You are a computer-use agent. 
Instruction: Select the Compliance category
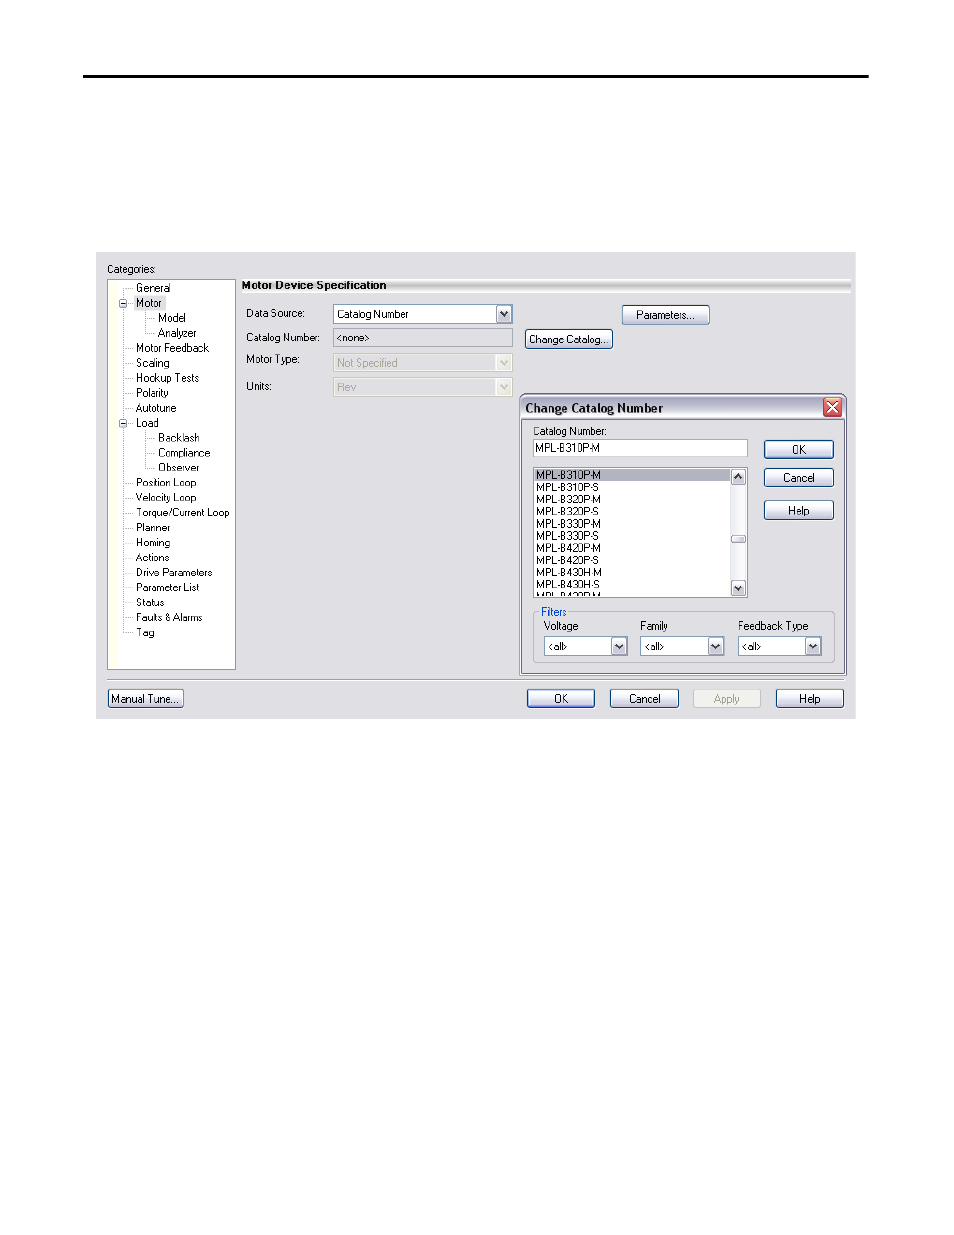tap(184, 453)
